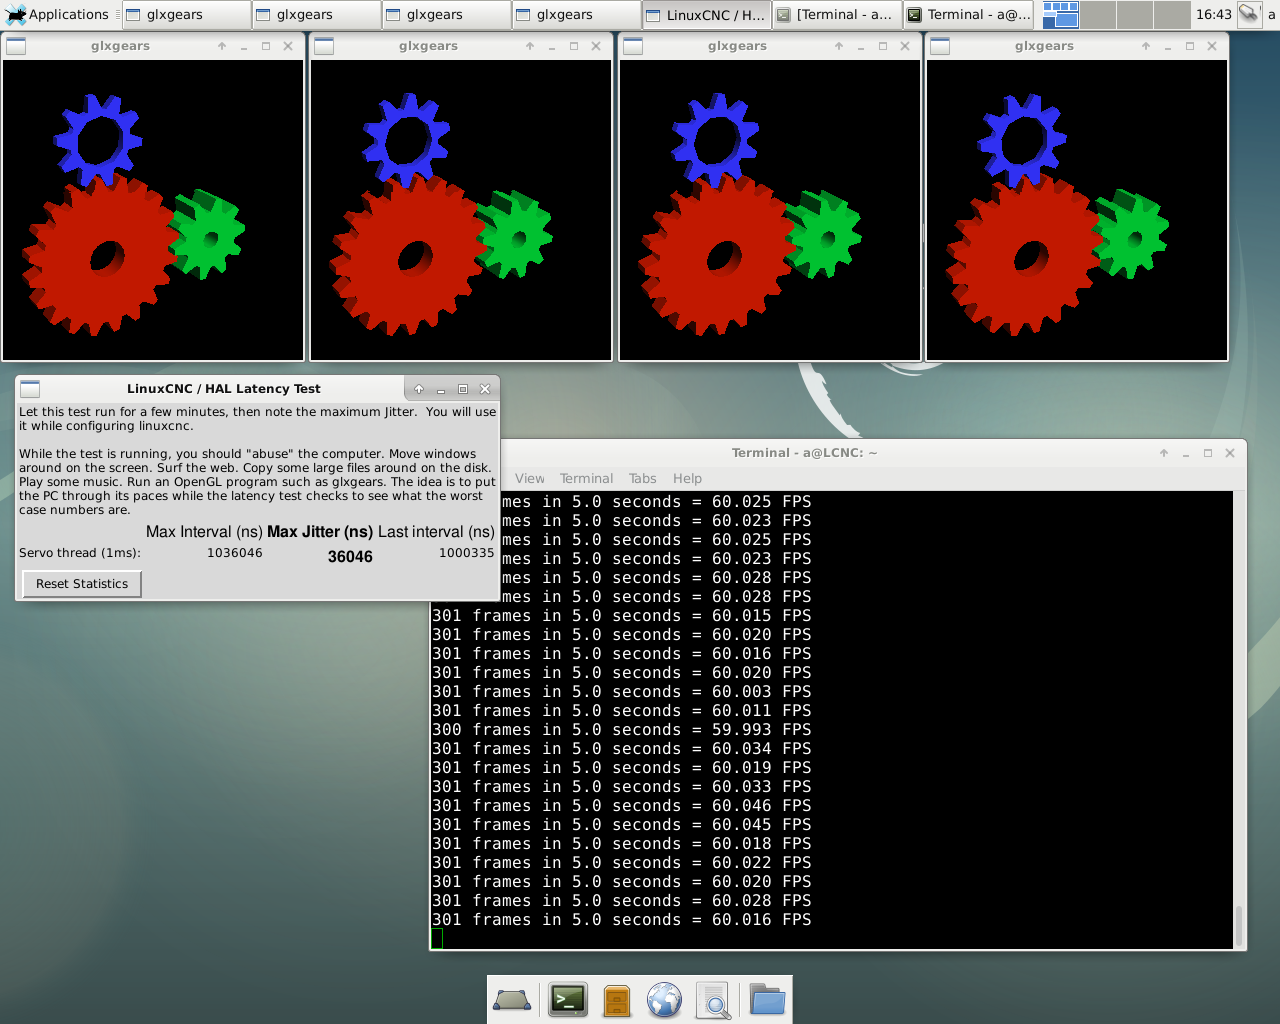The width and height of the screenshot is (1280, 1024).
Task: Click the Terminal line showing 60.022 FPS
Action: click(x=622, y=863)
